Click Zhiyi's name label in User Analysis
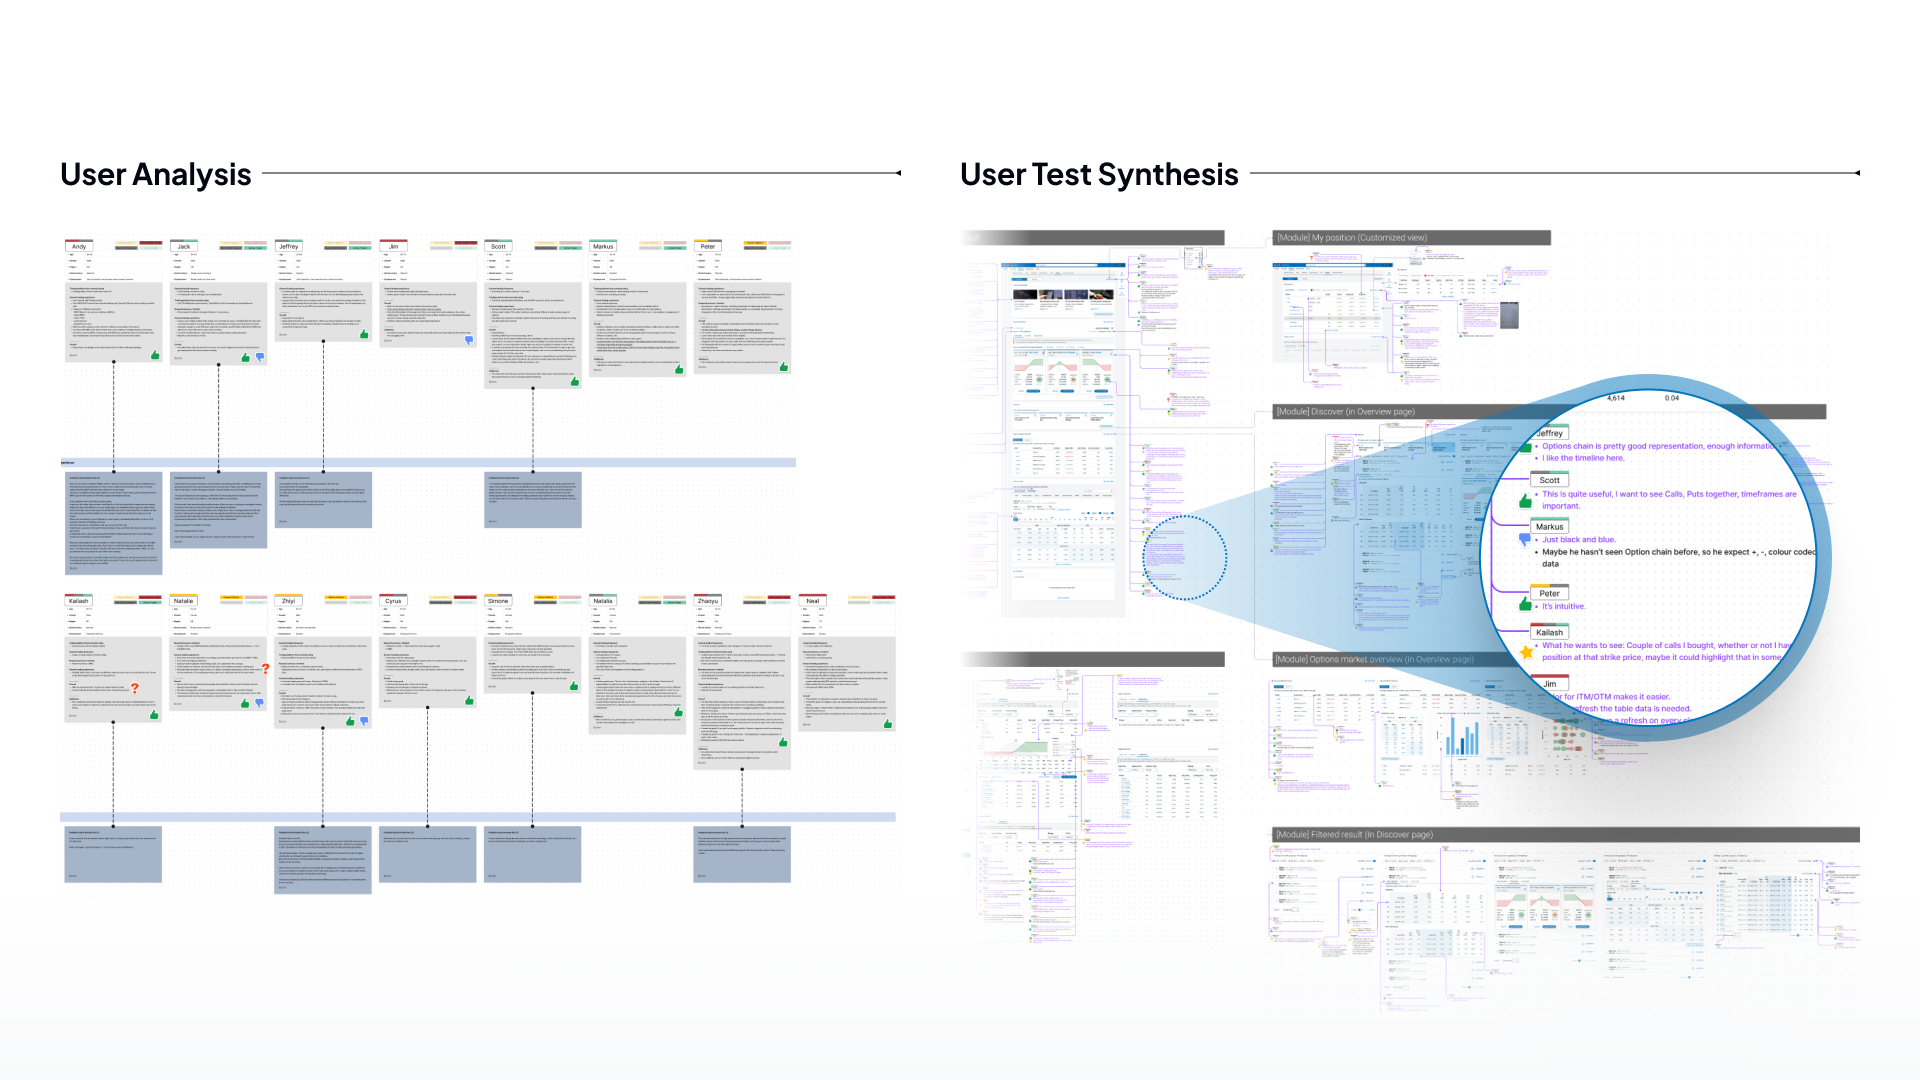1920x1080 pixels. coord(288,601)
